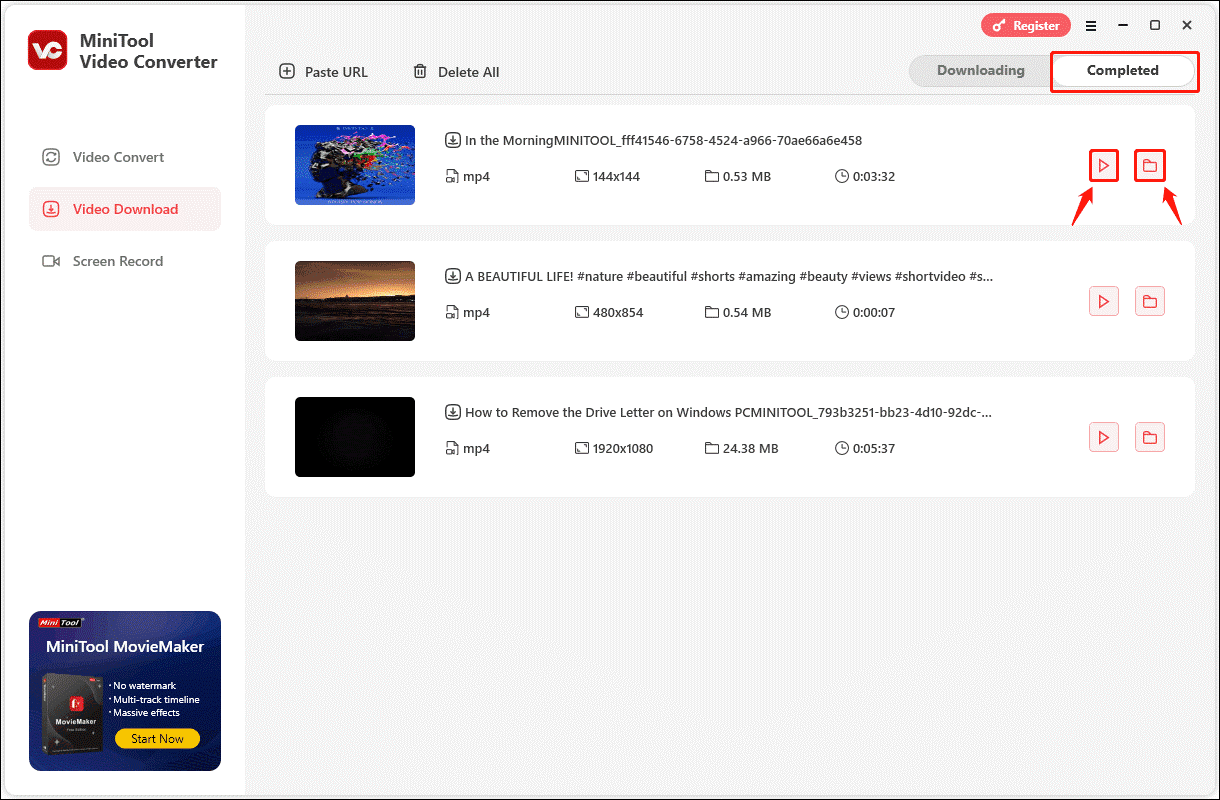Play the How to Remove Drive Letter video
The width and height of the screenshot is (1220, 800).
click(x=1104, y=437)
